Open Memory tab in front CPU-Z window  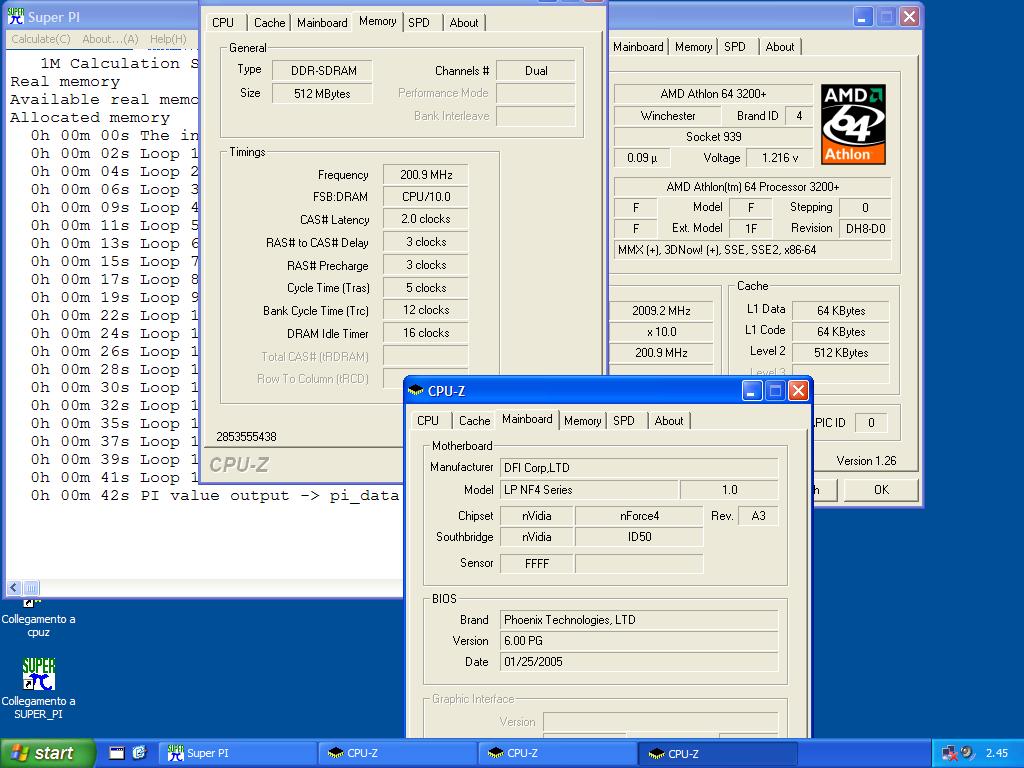pyautogui.click(x=583, y=421)
